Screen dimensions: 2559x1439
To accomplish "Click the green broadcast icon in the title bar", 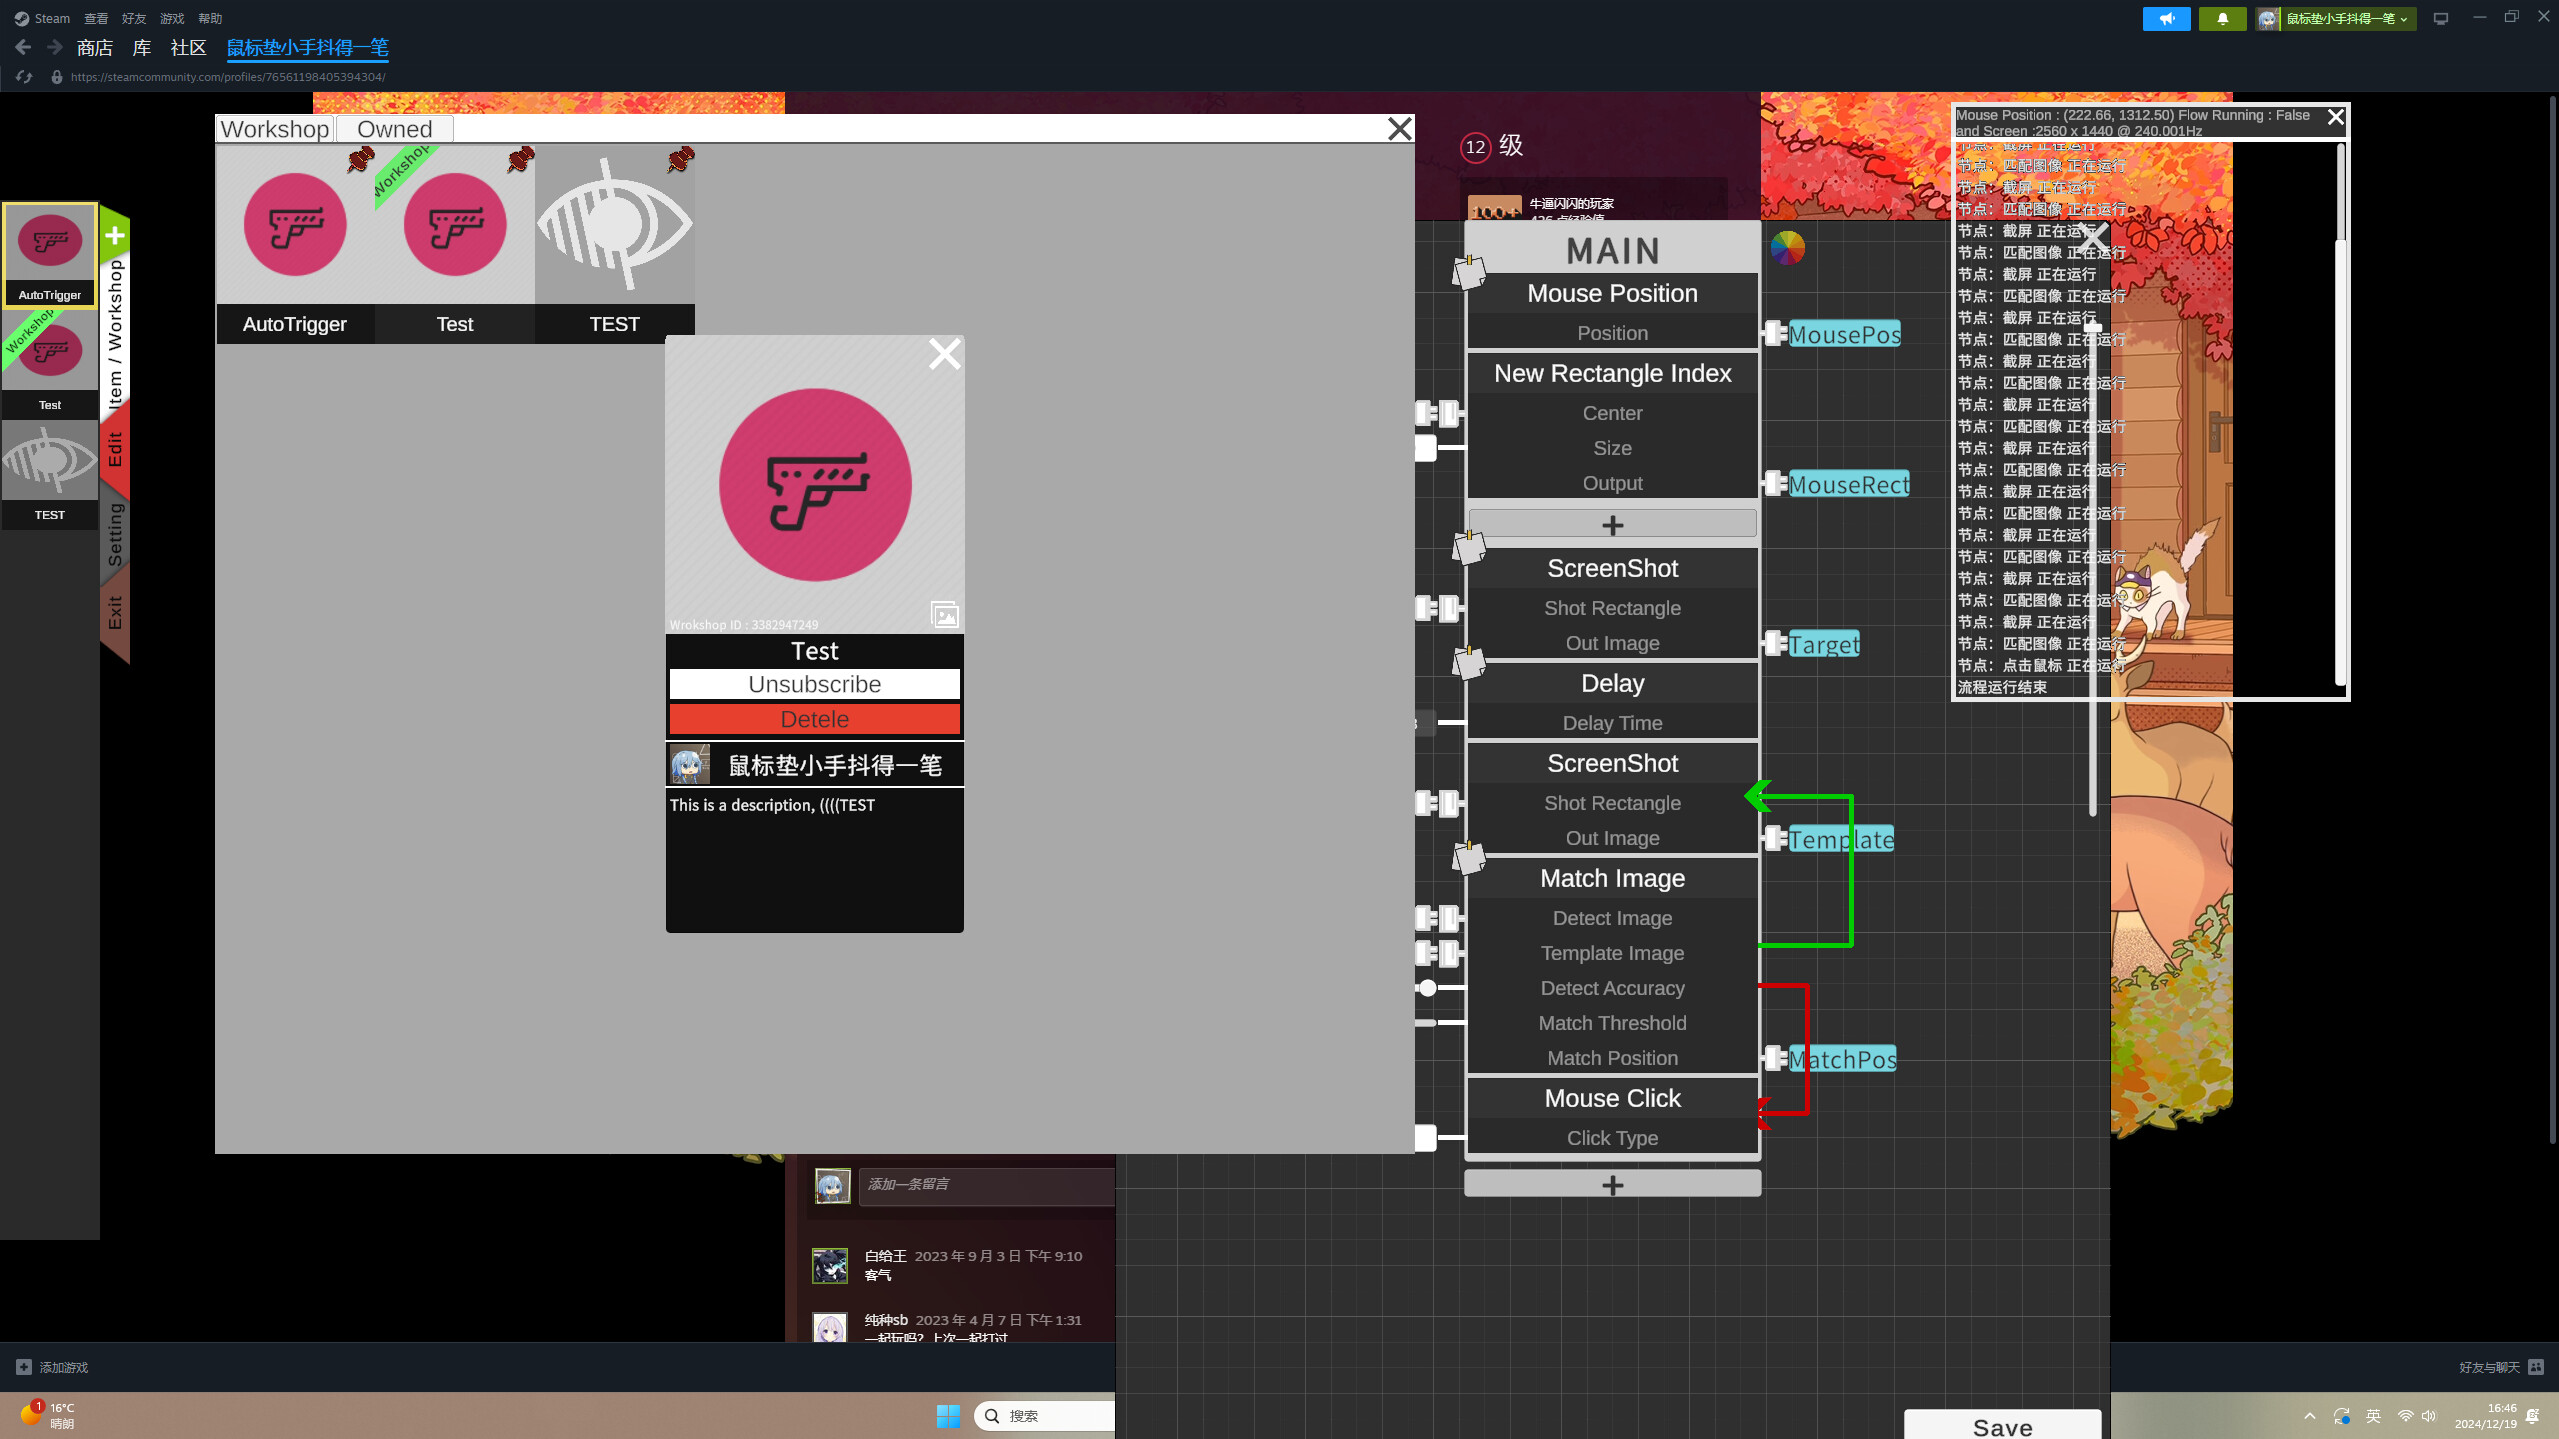I will pos(2166,18).
